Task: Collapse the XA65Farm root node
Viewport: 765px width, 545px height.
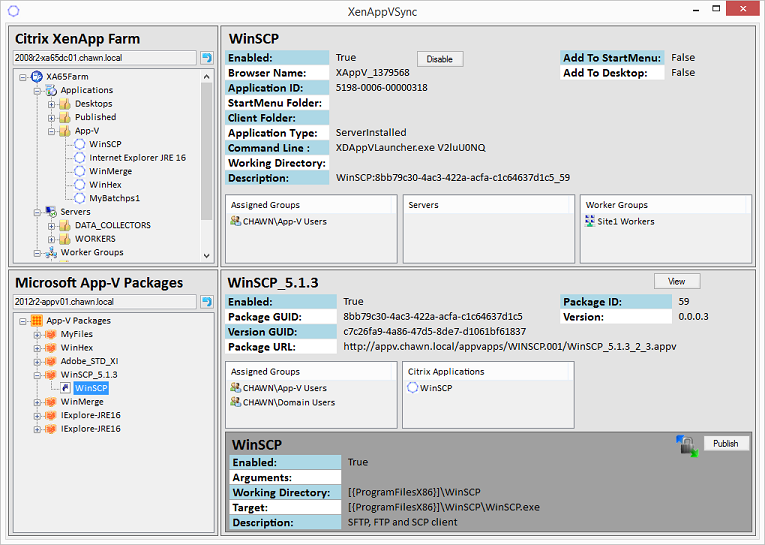Action: (23, 77)
